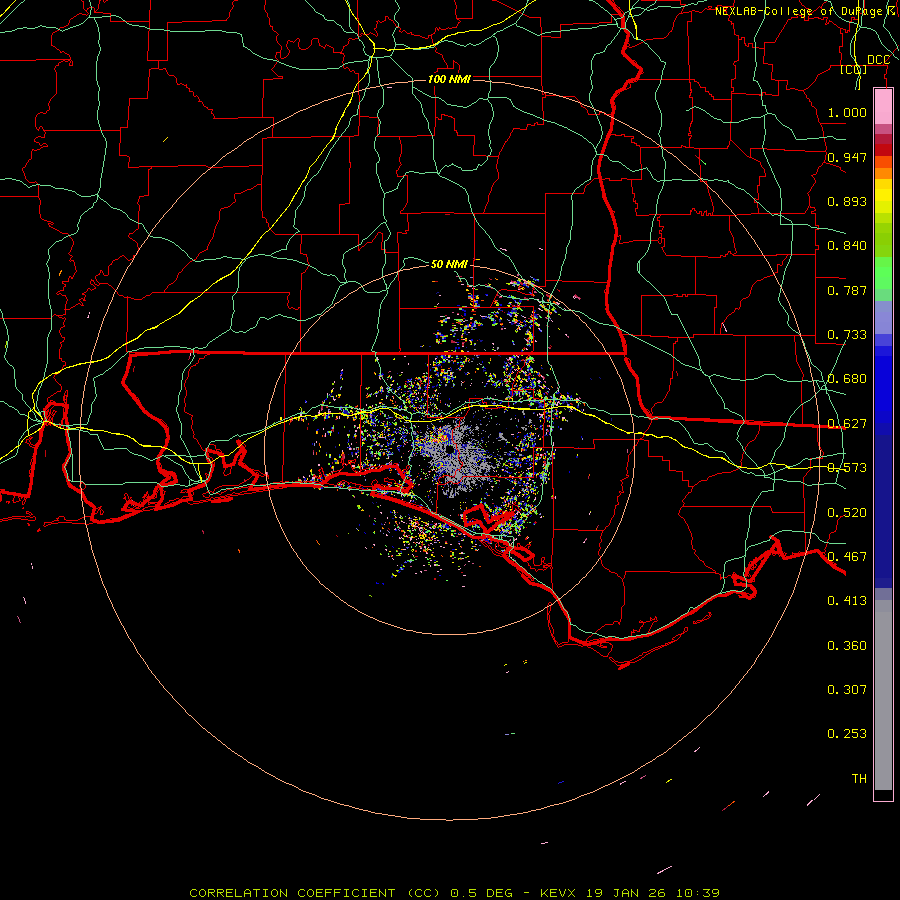Click the 50 NMI range ring label
This screenshot has height=900, width=900.
449,264
